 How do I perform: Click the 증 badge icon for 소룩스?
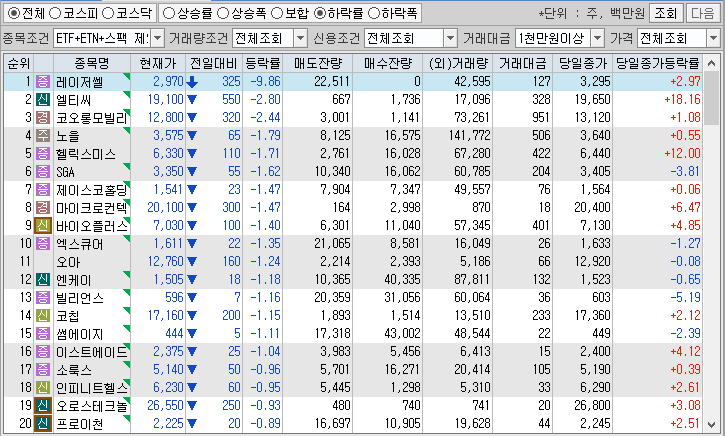43,370
